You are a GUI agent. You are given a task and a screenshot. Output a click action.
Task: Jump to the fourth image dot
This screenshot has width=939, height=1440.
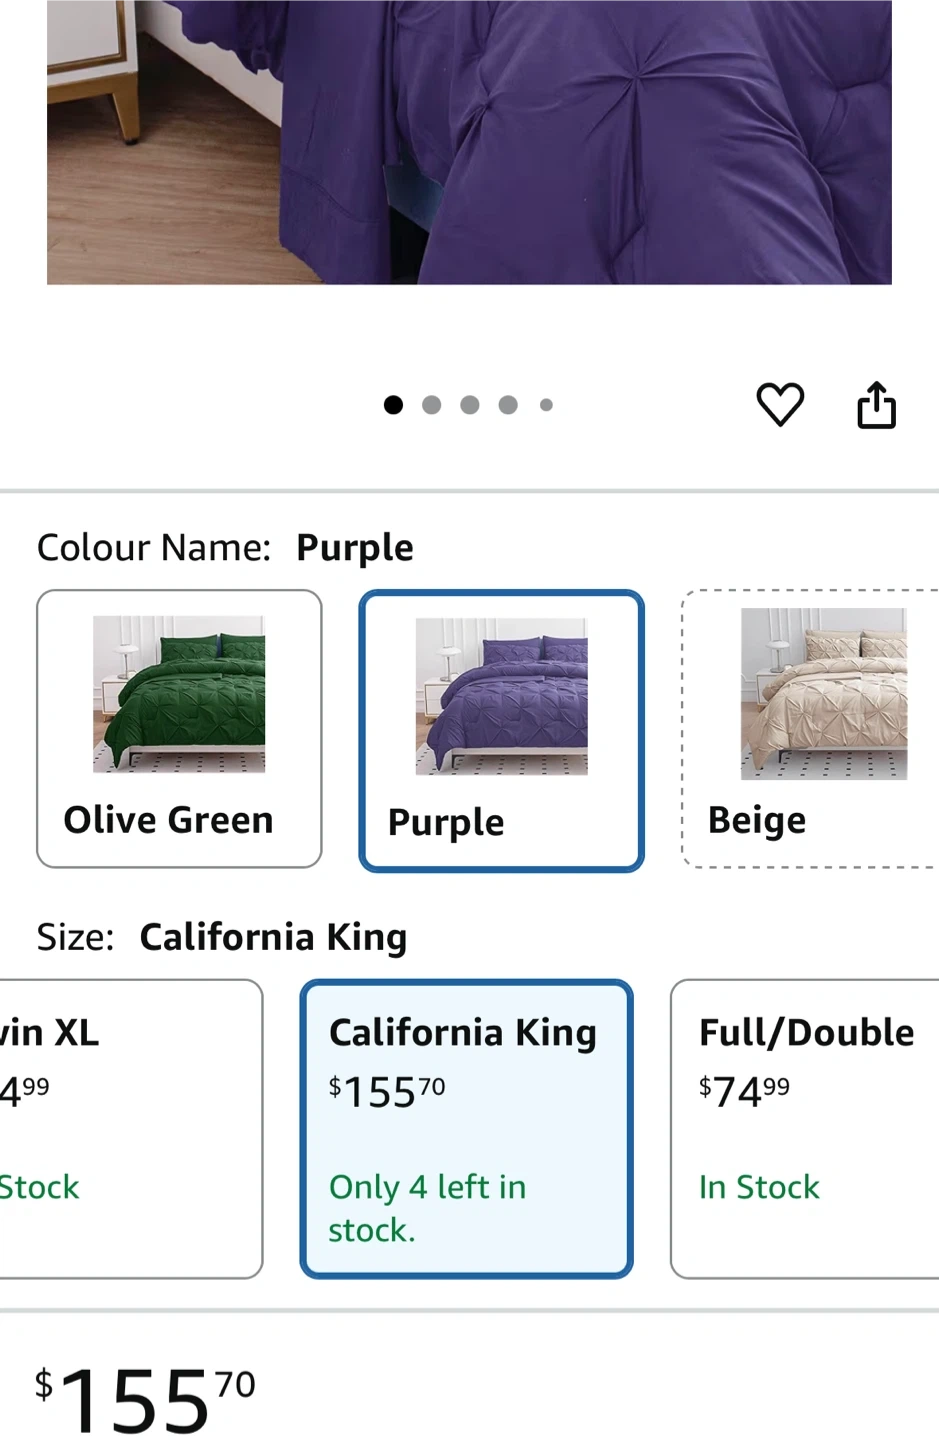(x=508, y=405)
